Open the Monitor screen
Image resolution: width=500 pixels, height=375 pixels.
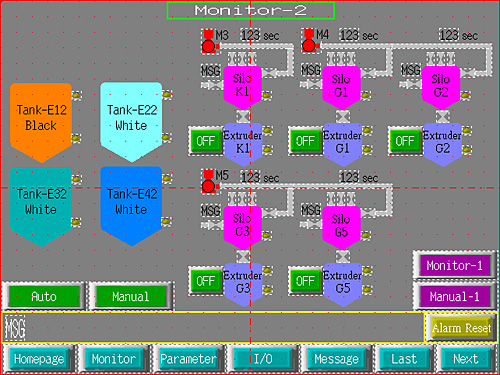(x=114, y=359)
